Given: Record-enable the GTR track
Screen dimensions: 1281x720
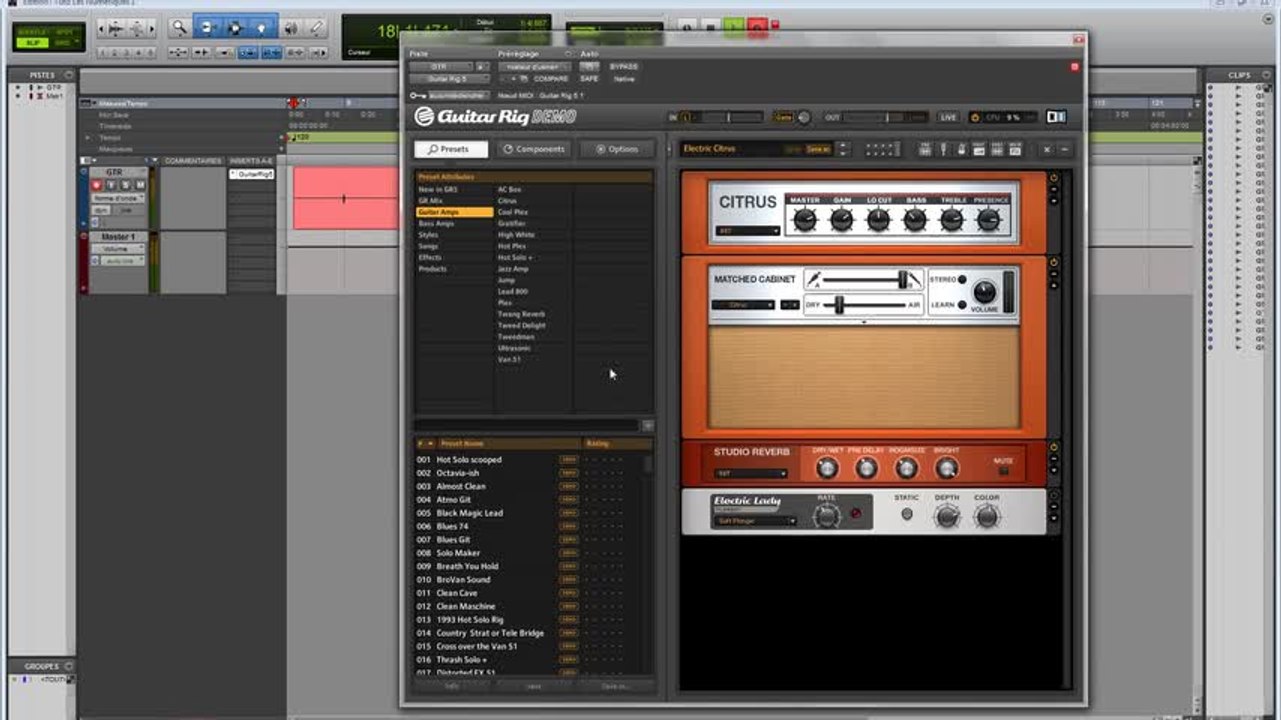Looking at the screenshot, I should pyautogui.click(x=97, y=185).
